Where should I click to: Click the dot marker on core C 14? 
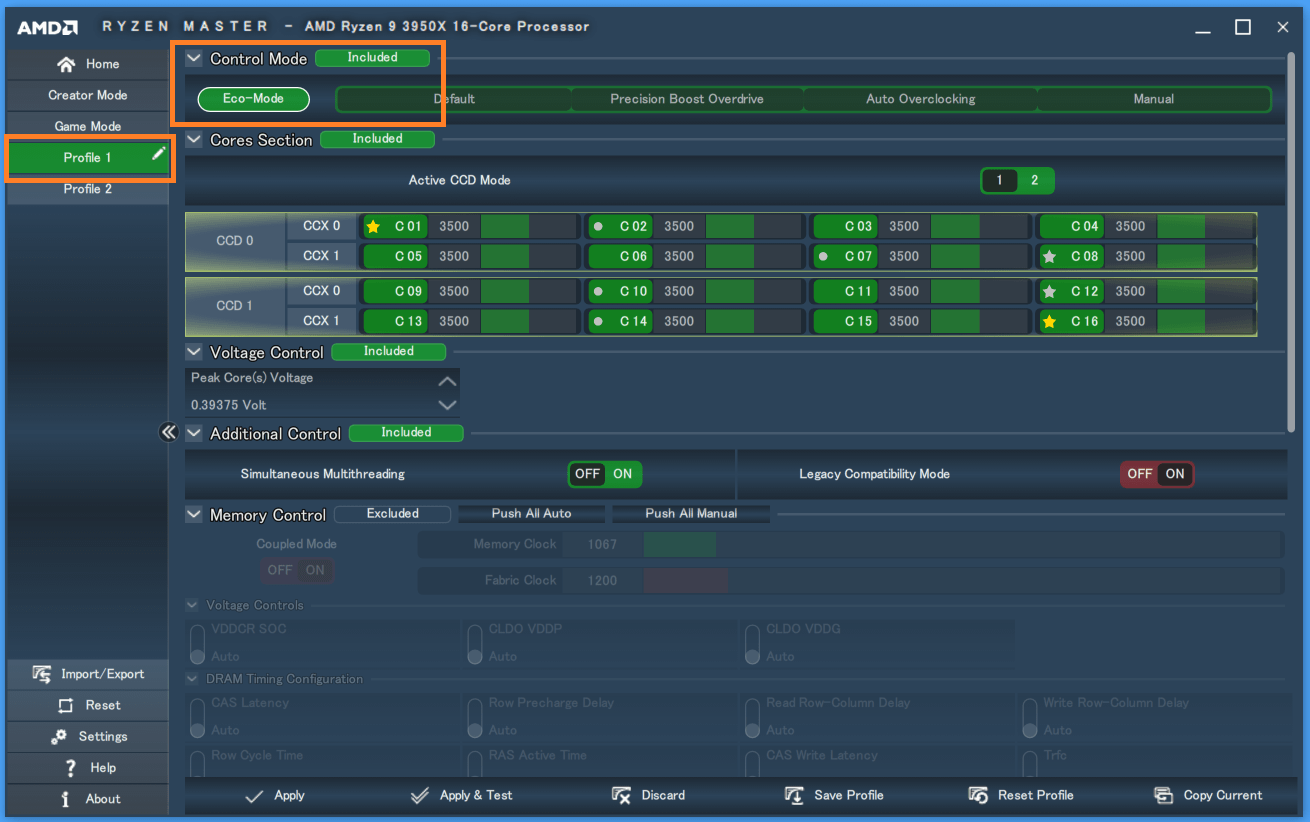pos(598,321)
